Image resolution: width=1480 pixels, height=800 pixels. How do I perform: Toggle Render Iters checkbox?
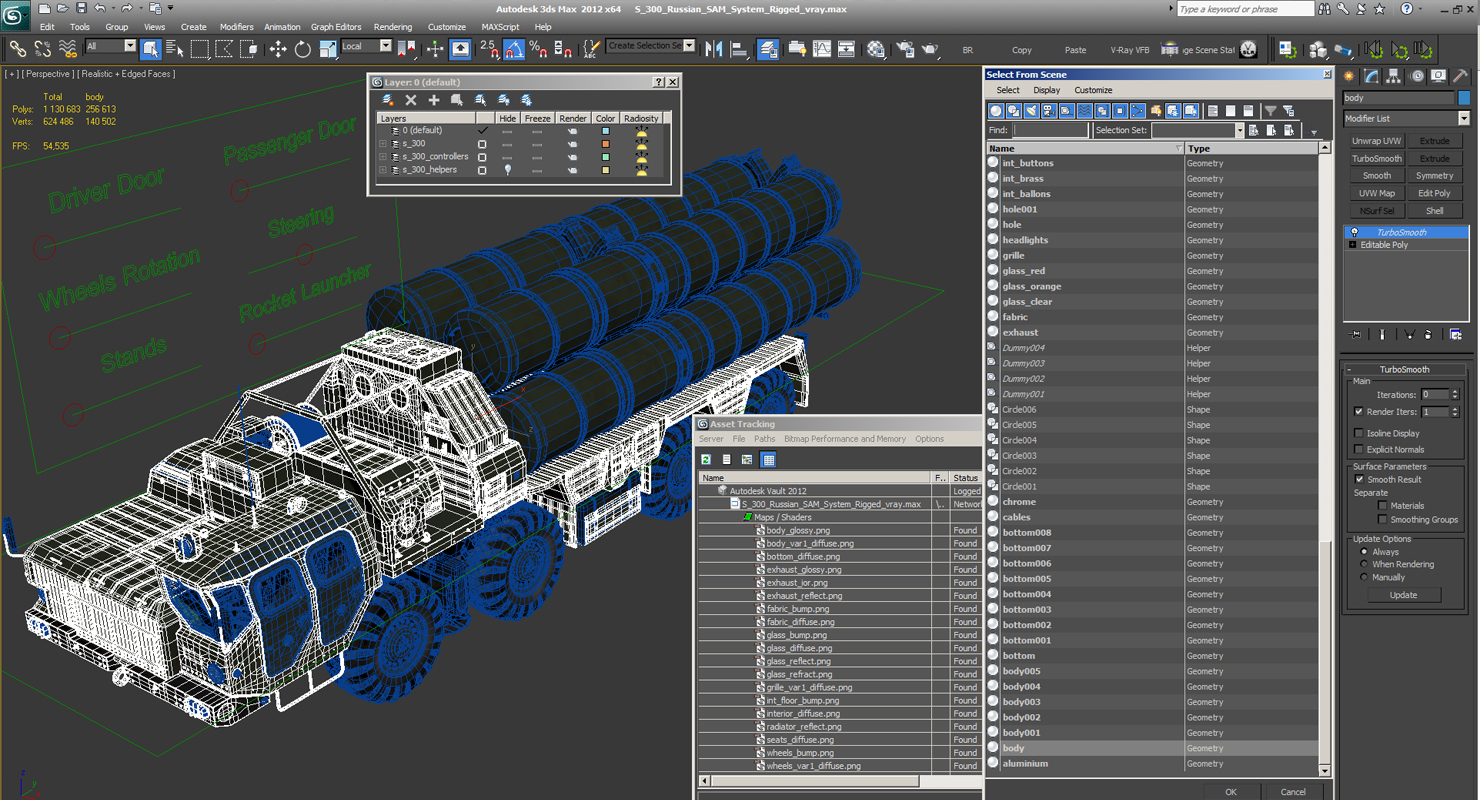pyautogui.click(x=1358, y=411)
